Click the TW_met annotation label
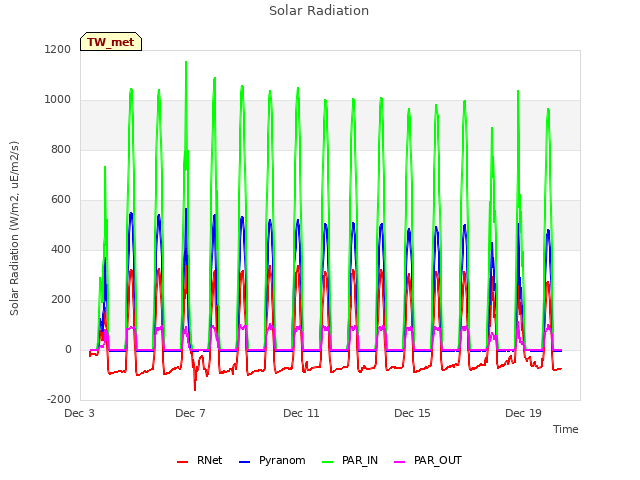The image size is (640, 480). 111,42
